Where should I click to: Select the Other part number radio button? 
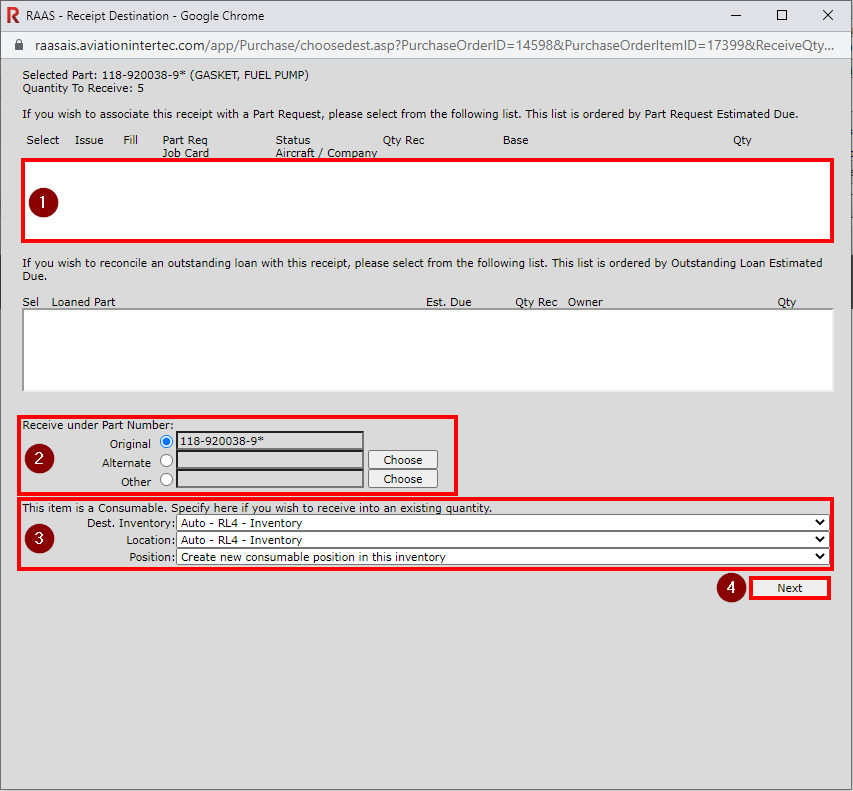point(166,480)
